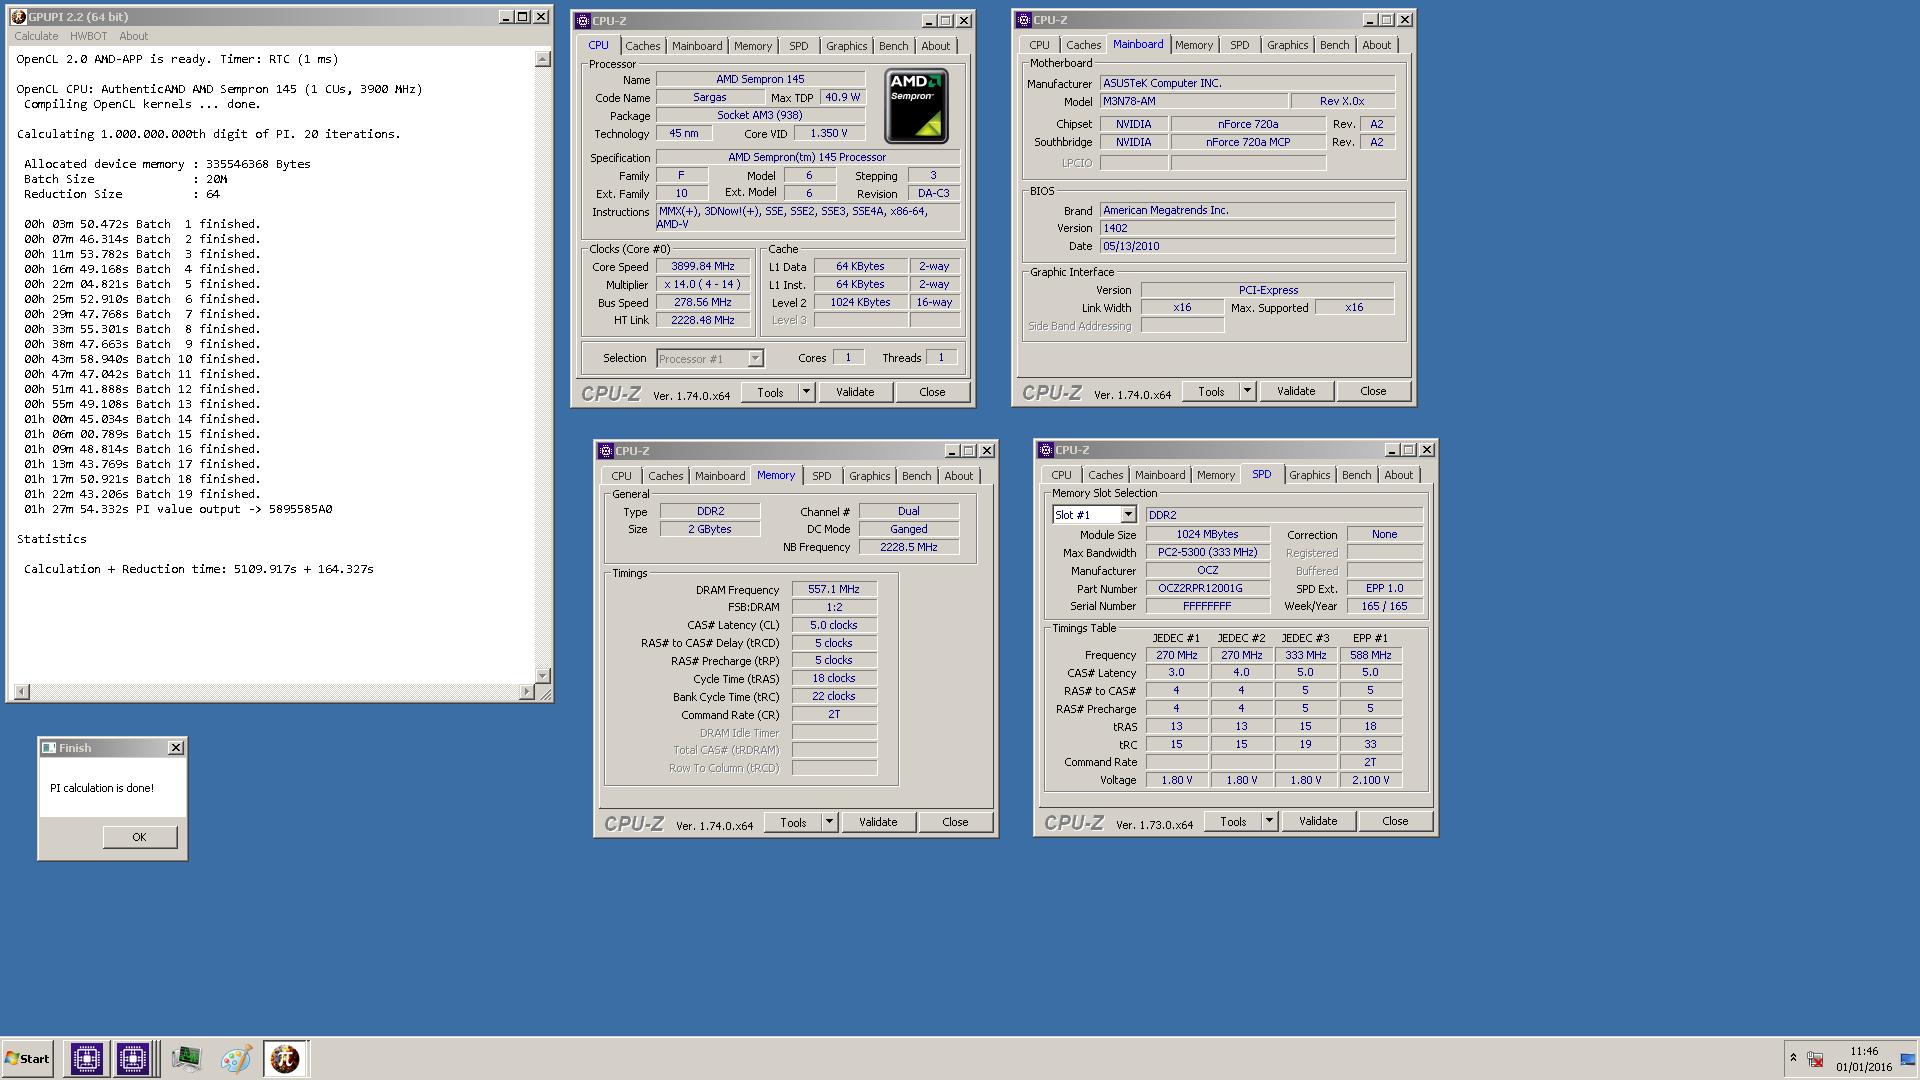Open Memory tab in Mainboard window
This screenshot has height=1080, width=1920.
click(x=1194, y=45)
